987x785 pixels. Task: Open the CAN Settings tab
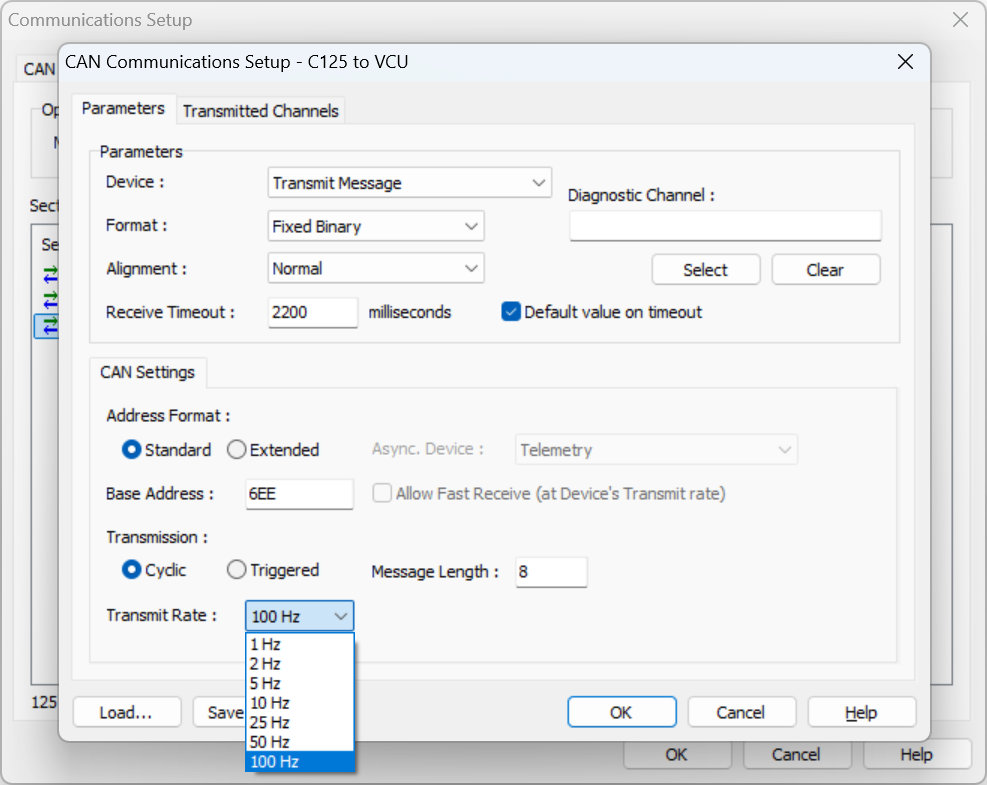147,372
